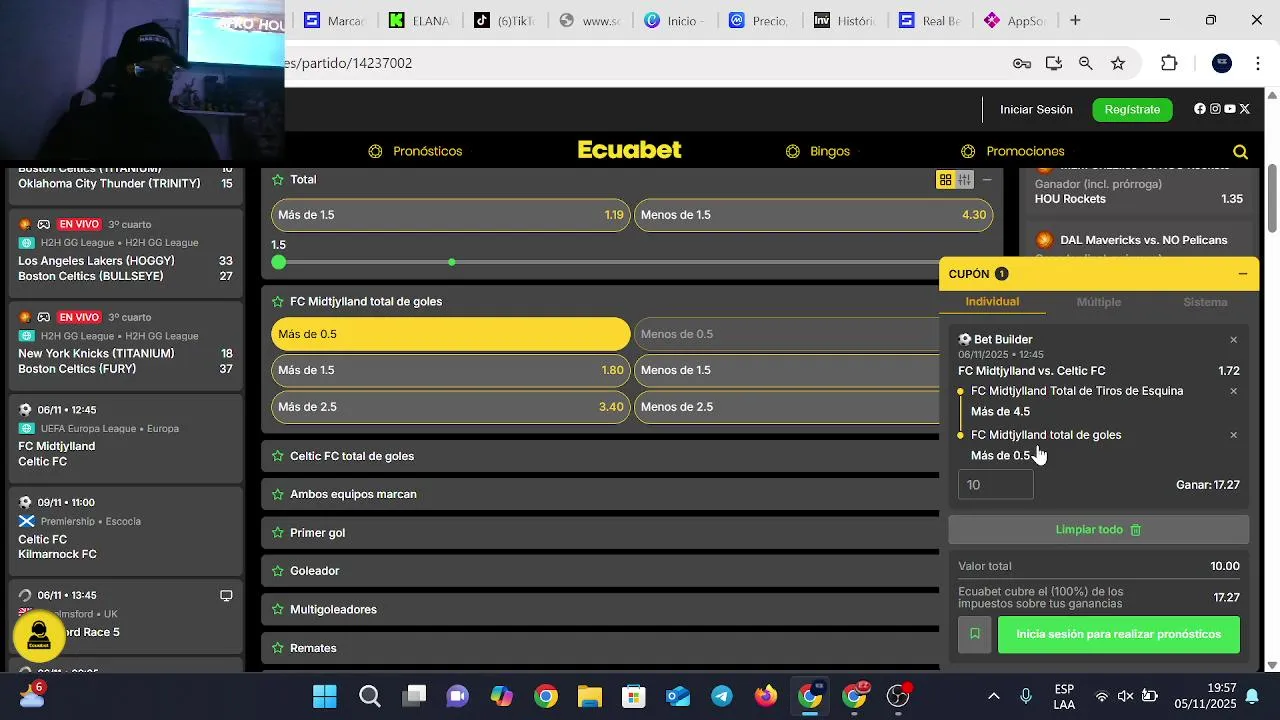
Task: Select HOU Rockets at 1.35 odds
Action: pyautogui.click(x=1138, y=199)
